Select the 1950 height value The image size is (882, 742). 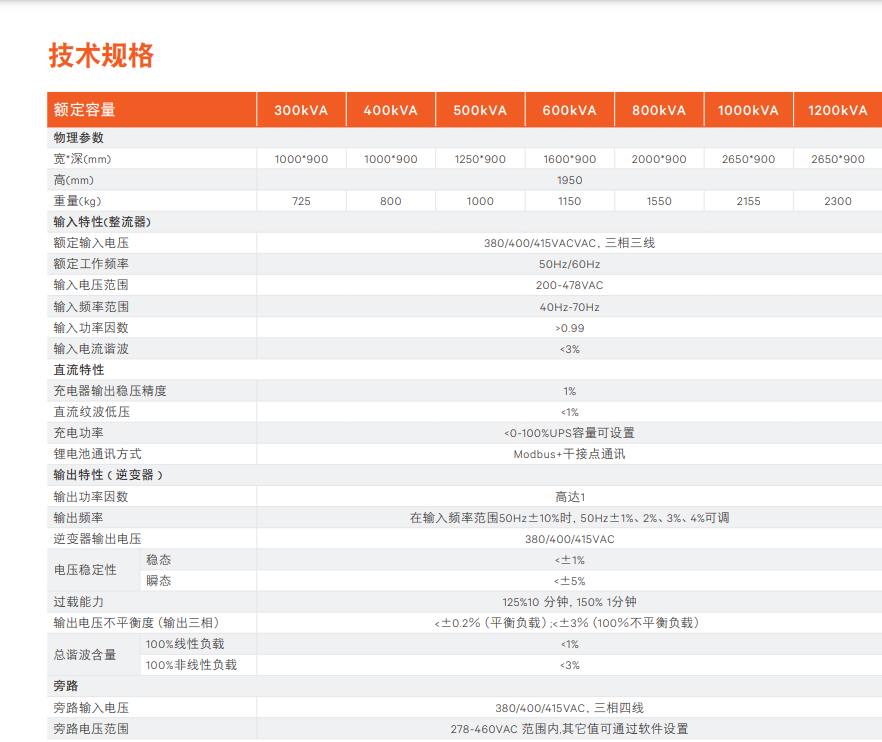pyautogui.click(x=569, y=180)
